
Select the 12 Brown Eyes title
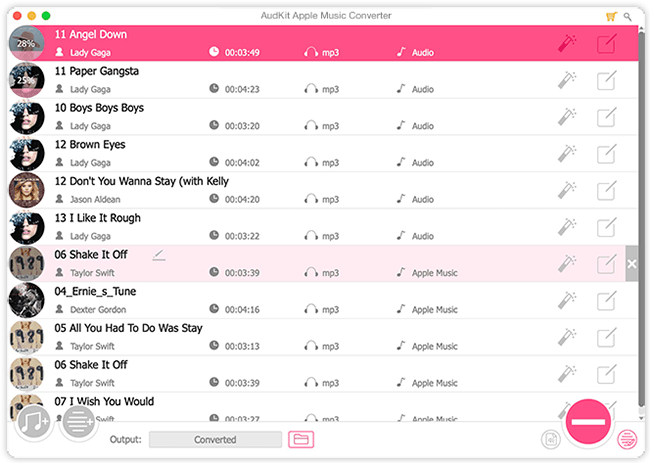click(x=90, y=145)
